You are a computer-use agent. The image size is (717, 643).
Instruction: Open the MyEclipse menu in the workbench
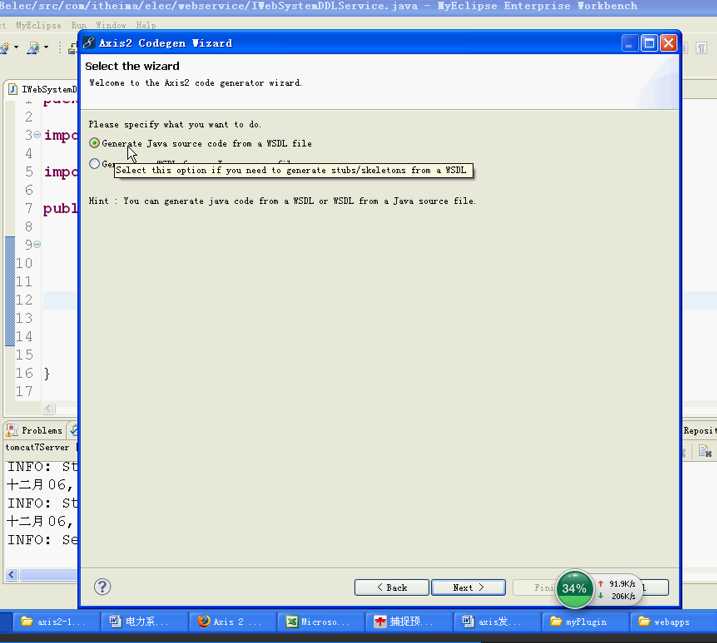click(38, 25)
